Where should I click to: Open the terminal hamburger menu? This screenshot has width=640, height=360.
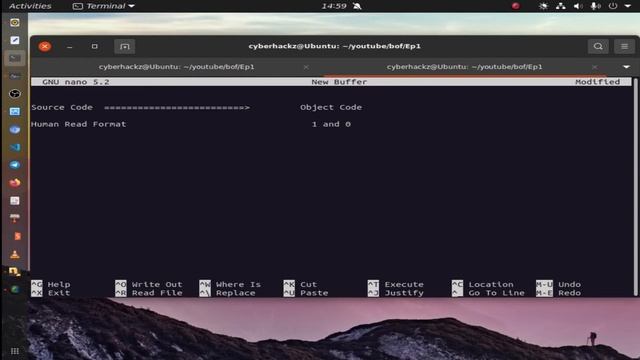pyautogui.click(x=624, y=47)
